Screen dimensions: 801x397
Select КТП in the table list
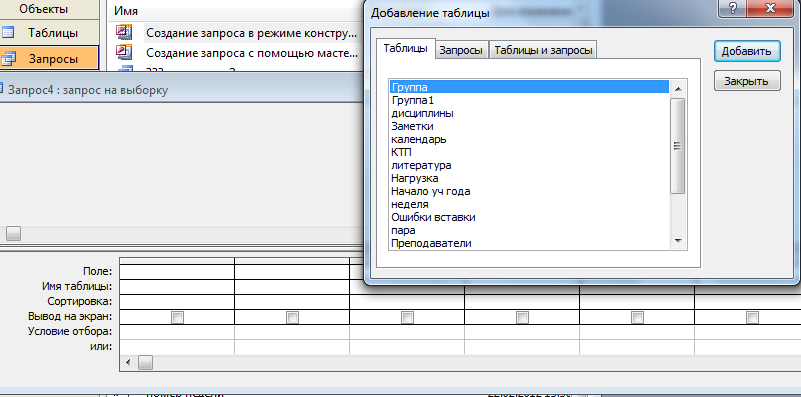[529, 152]
